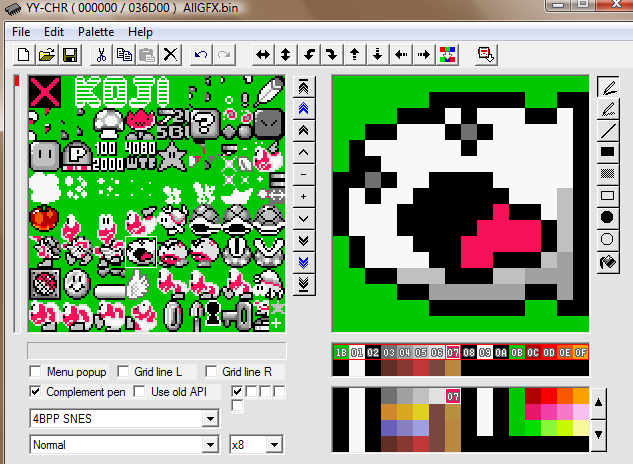Open the x8 zoom dropdown
This screenshot has width=633, height=464.
[274, 445]
